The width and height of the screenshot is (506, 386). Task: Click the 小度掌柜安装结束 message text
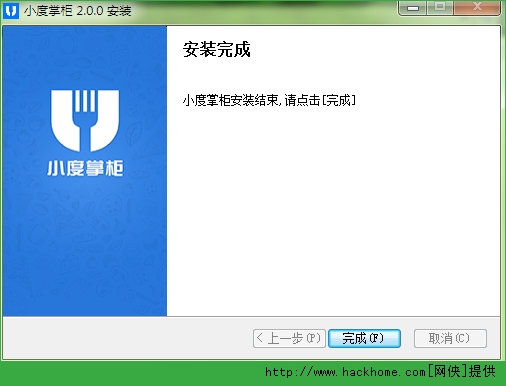coord(269,100)
